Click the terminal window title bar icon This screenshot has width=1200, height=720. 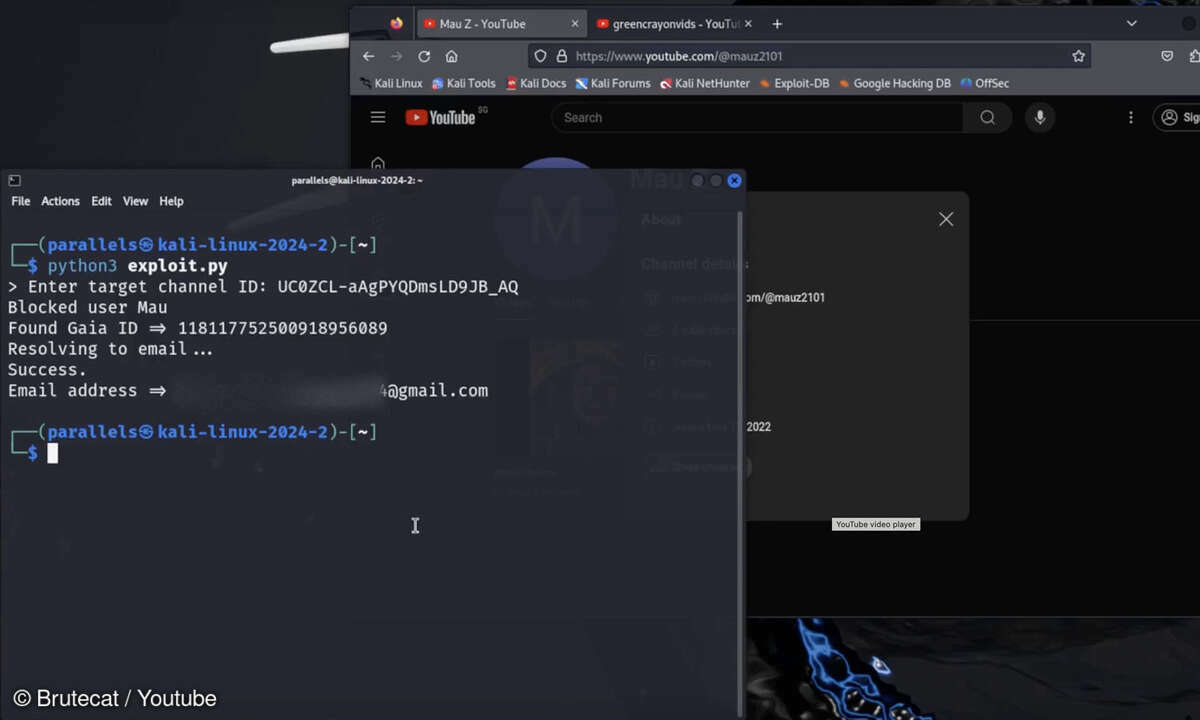click(14, 180)
